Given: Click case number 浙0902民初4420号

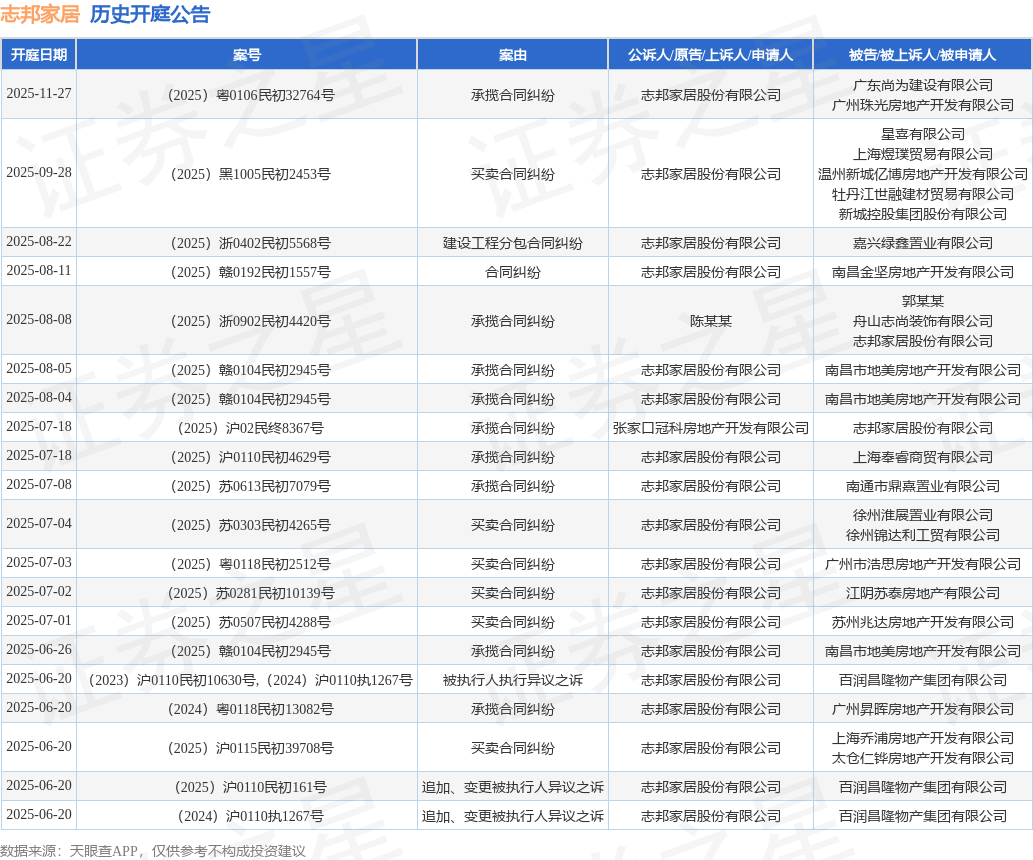Looking at the screenshot, I should point(250,321).
